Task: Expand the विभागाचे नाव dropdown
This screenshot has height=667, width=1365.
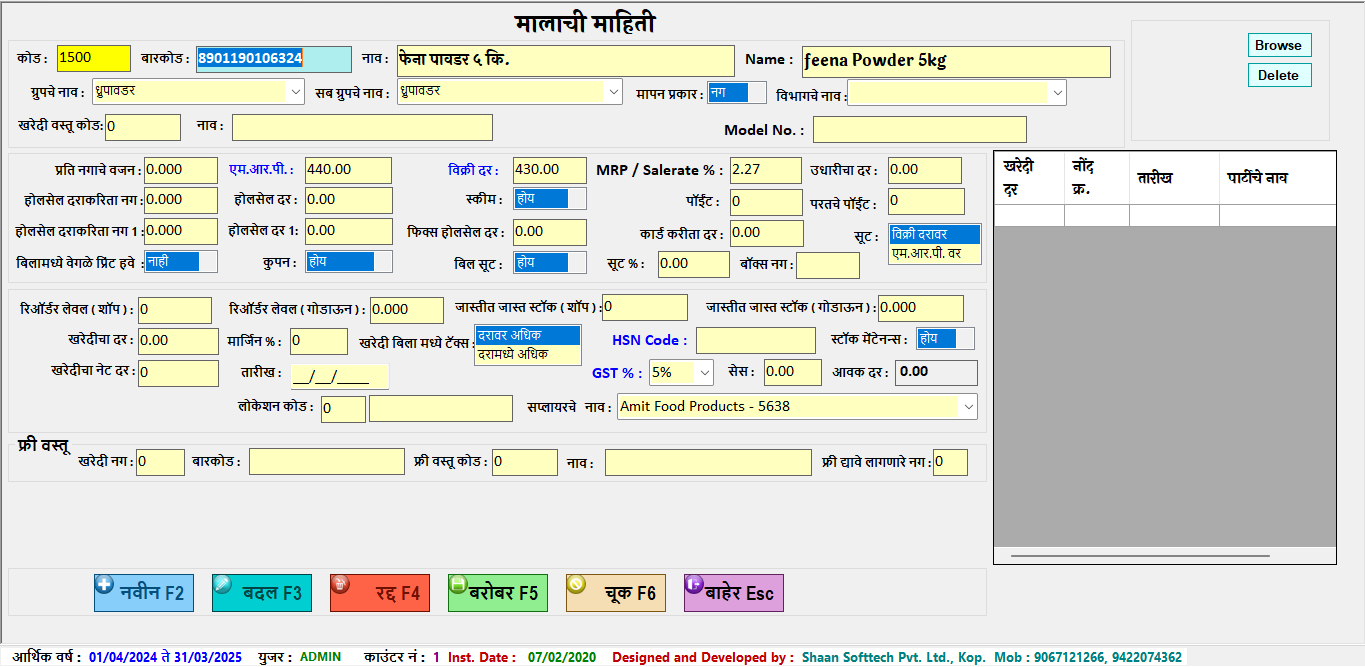Action: (1057, 93)
